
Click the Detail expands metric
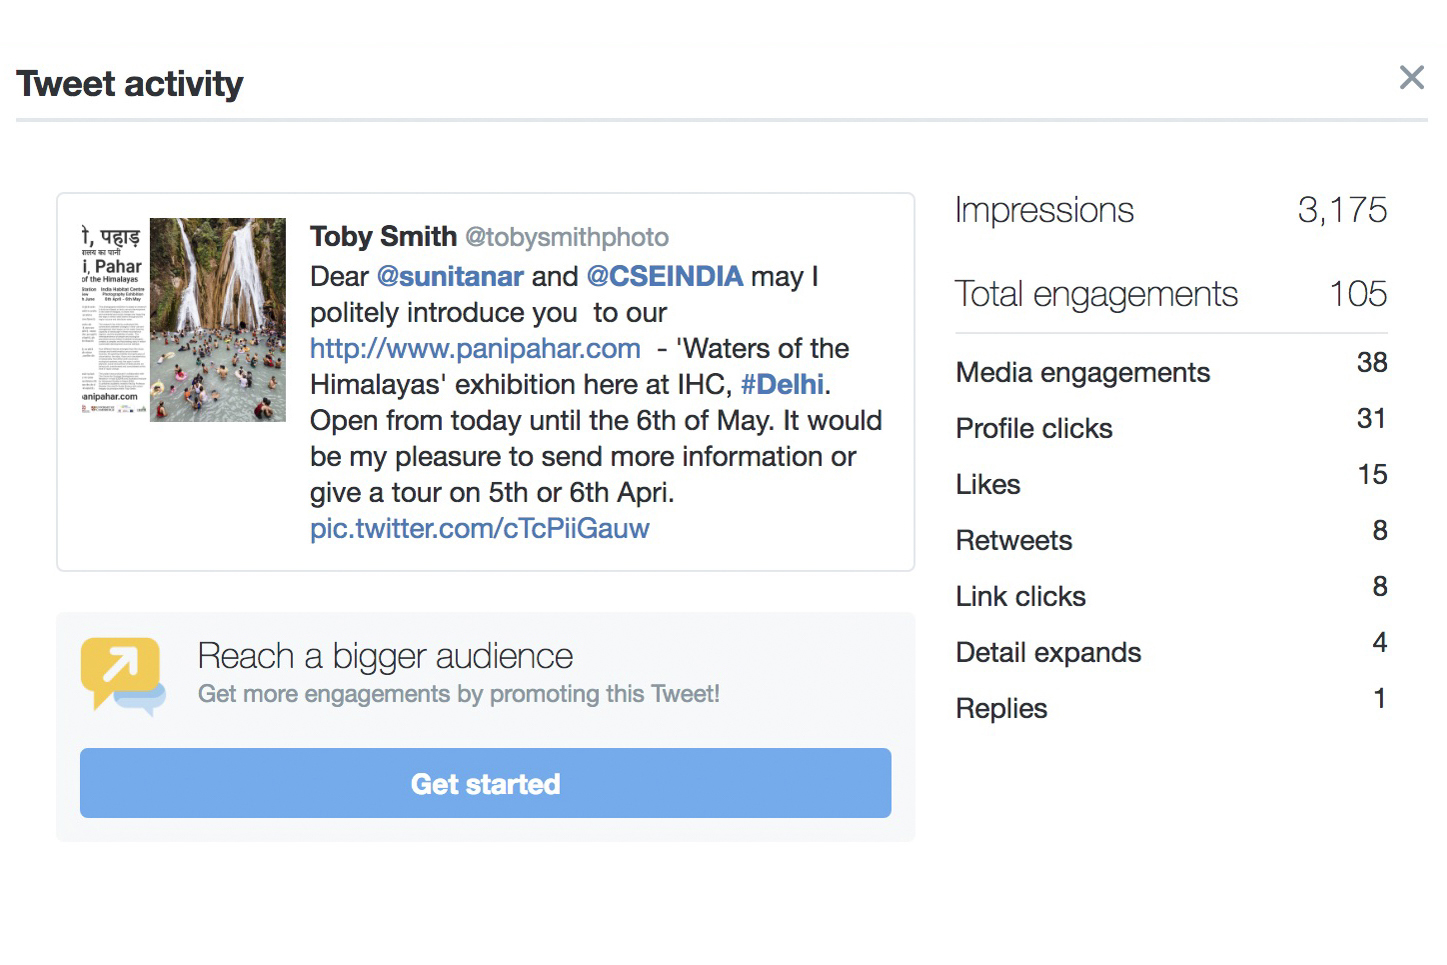(1048, 652)
